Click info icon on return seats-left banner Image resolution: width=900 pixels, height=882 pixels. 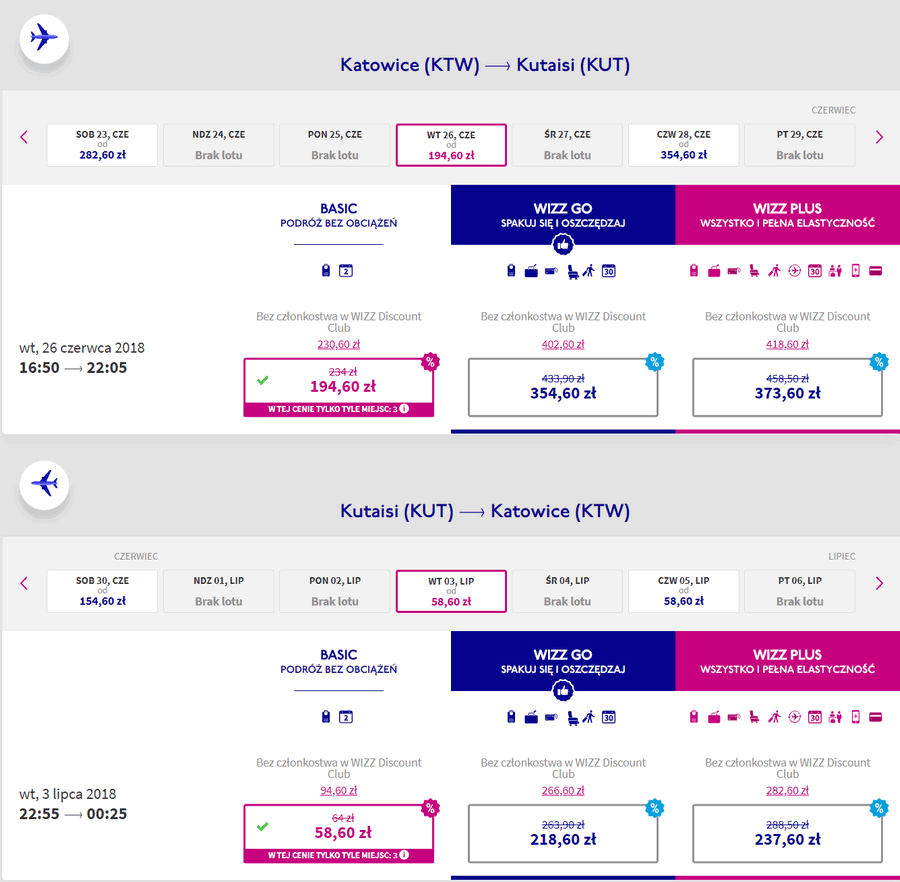[x=404, y=855]
